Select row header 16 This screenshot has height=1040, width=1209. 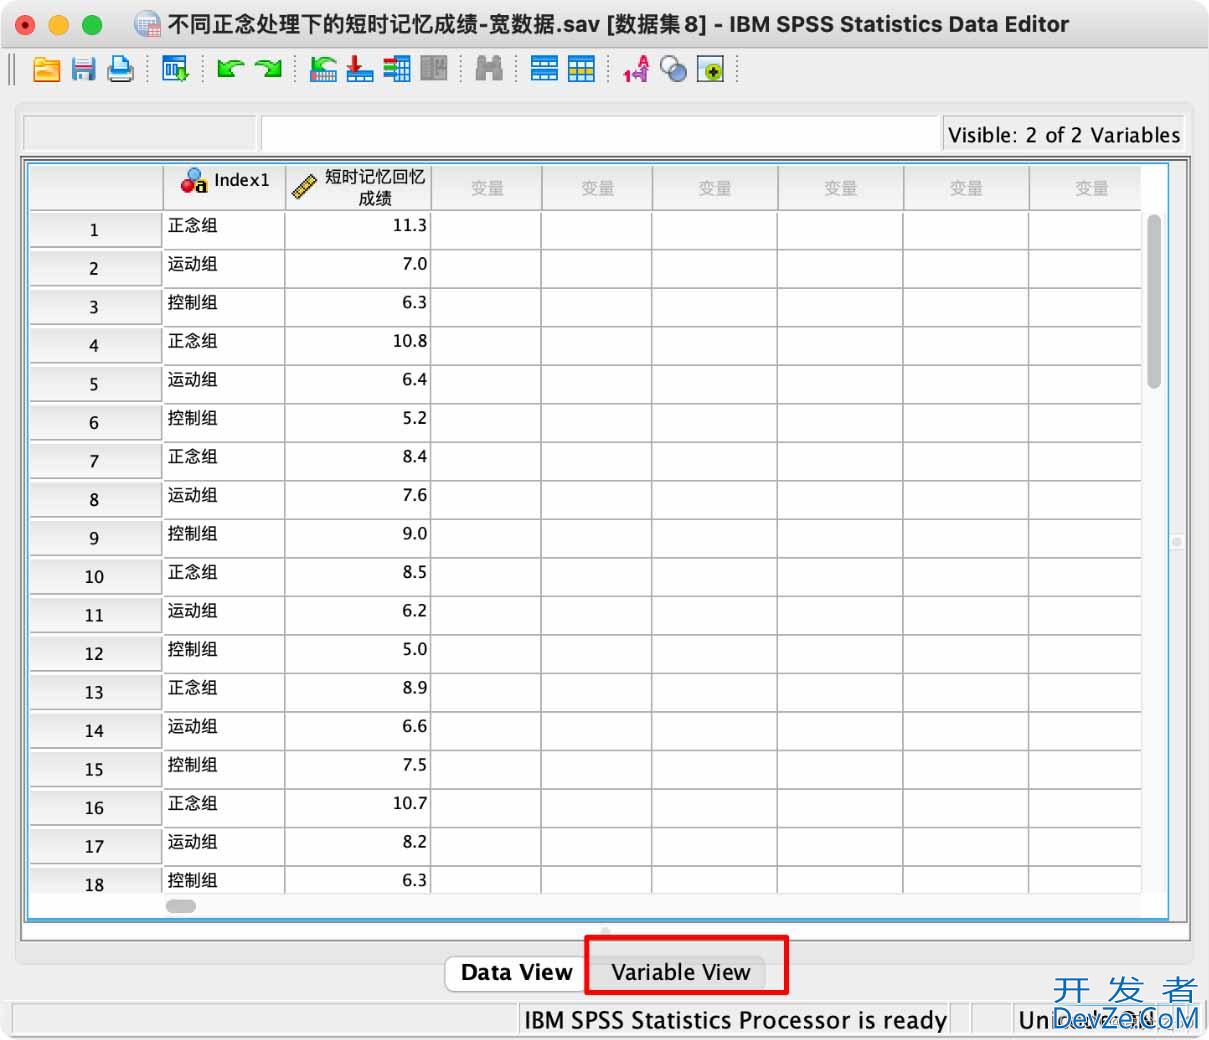[94, 808]
